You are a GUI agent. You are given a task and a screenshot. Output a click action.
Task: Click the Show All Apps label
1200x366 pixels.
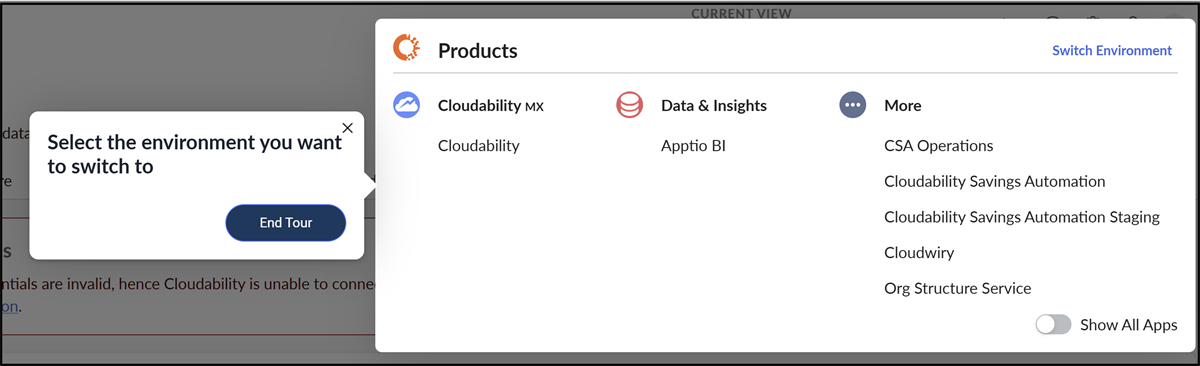tap(1129, 325)
